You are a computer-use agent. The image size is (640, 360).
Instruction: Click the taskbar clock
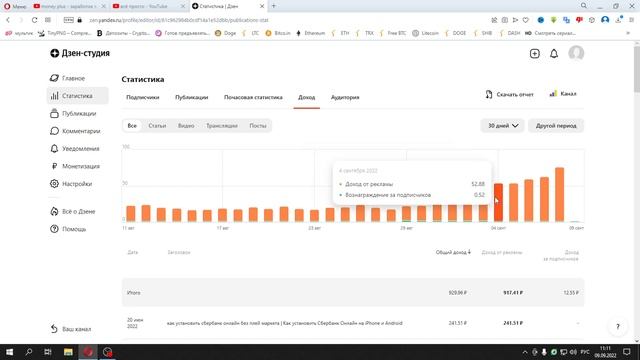point(606,352)
